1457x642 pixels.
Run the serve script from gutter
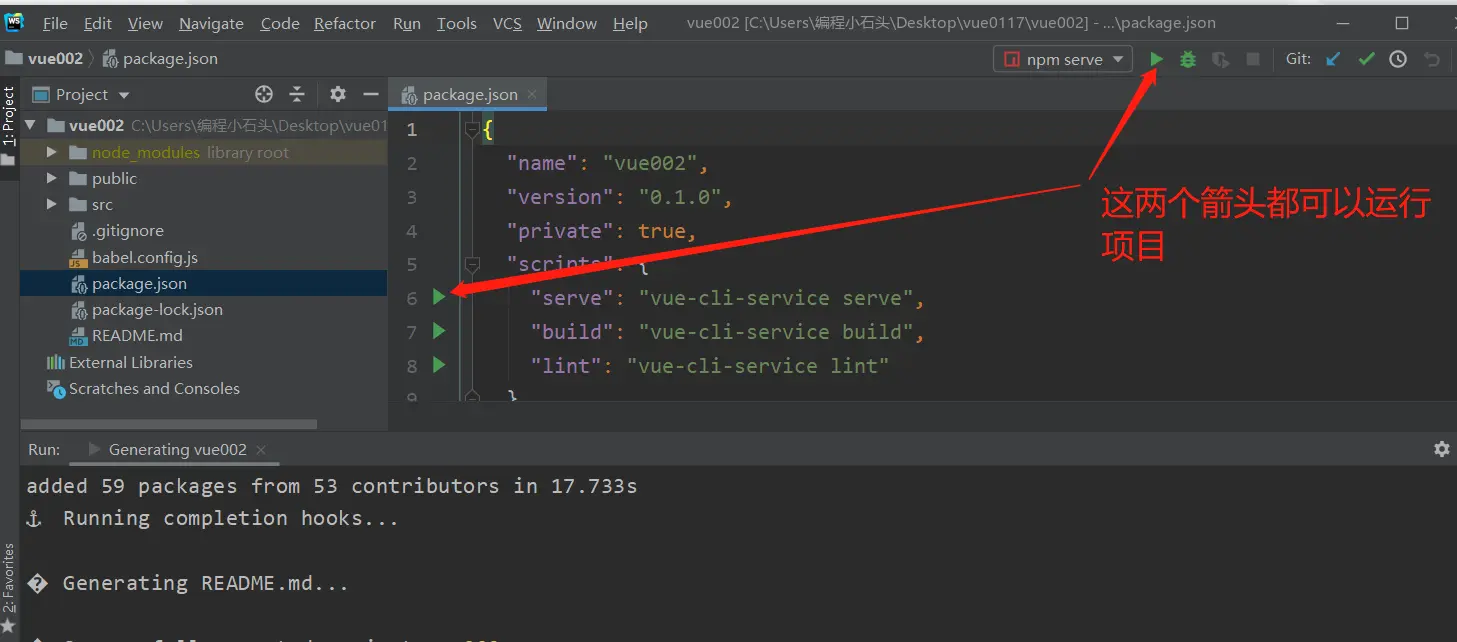(439, 297)
